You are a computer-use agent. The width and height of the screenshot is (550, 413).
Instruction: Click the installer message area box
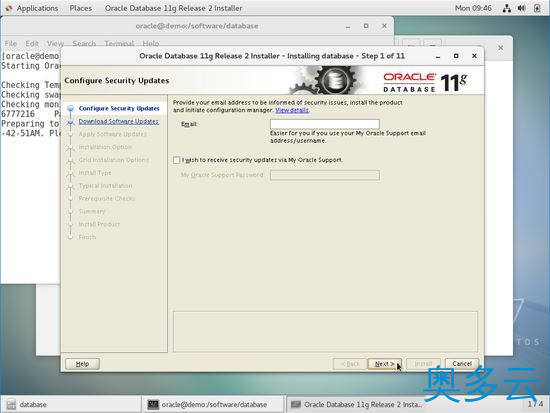click(x=325, y=332)
